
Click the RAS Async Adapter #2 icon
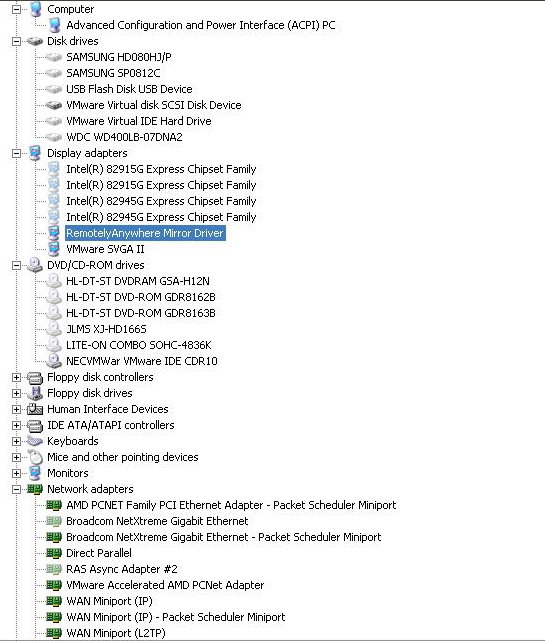(54, 569)
